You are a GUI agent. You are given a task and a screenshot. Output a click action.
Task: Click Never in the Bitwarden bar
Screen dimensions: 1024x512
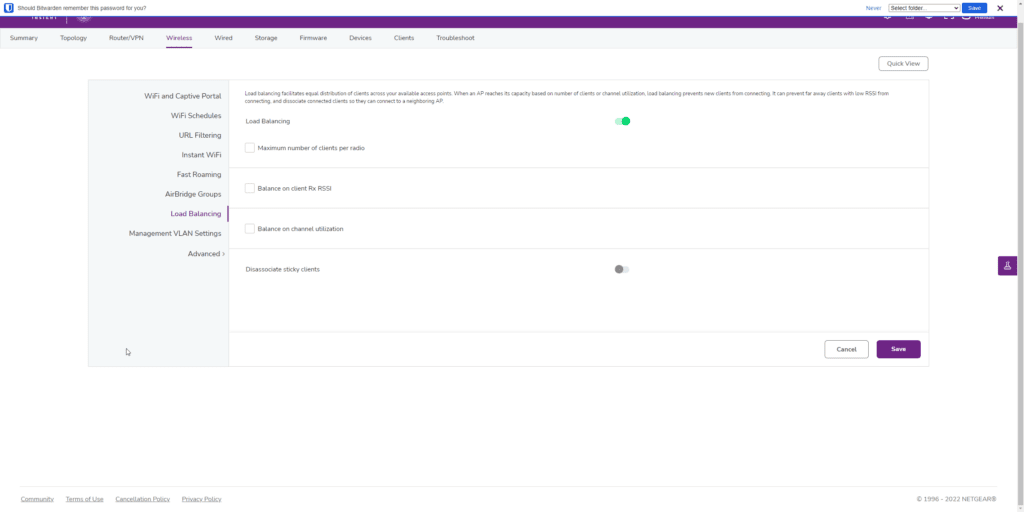(x=873, y=8)
